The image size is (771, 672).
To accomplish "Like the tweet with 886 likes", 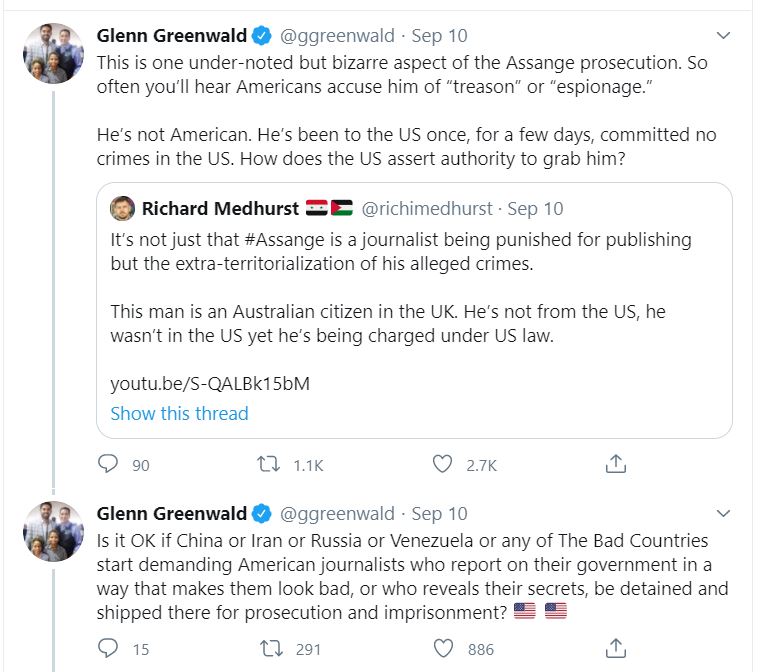I will click(443, 648).
